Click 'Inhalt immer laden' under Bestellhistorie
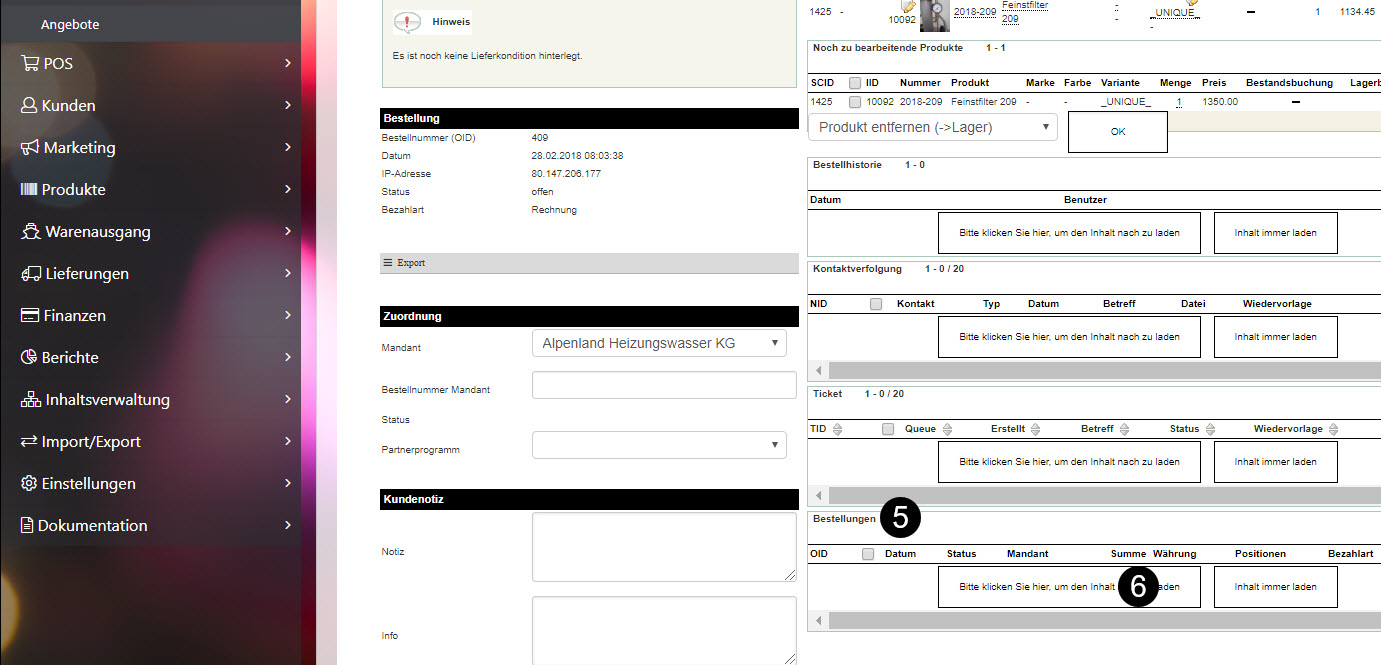The height and width of the screenshot is (665, 1381). pos(1275,233)
